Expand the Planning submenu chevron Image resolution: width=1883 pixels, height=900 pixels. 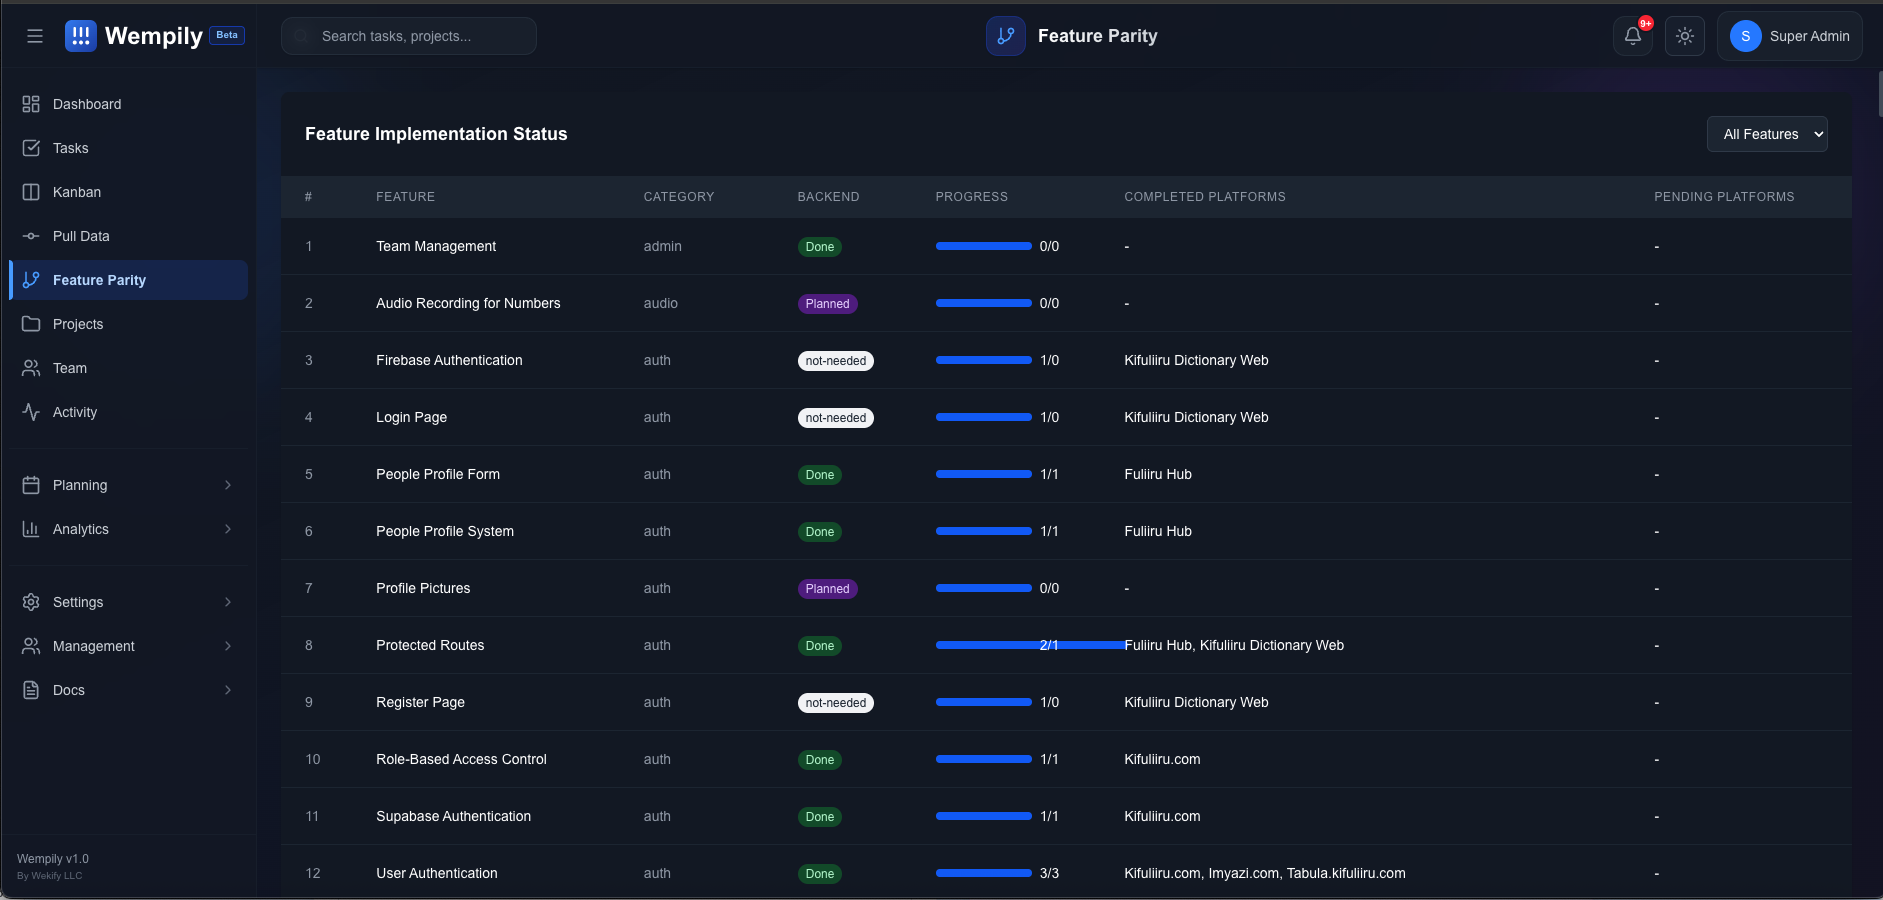228,485
